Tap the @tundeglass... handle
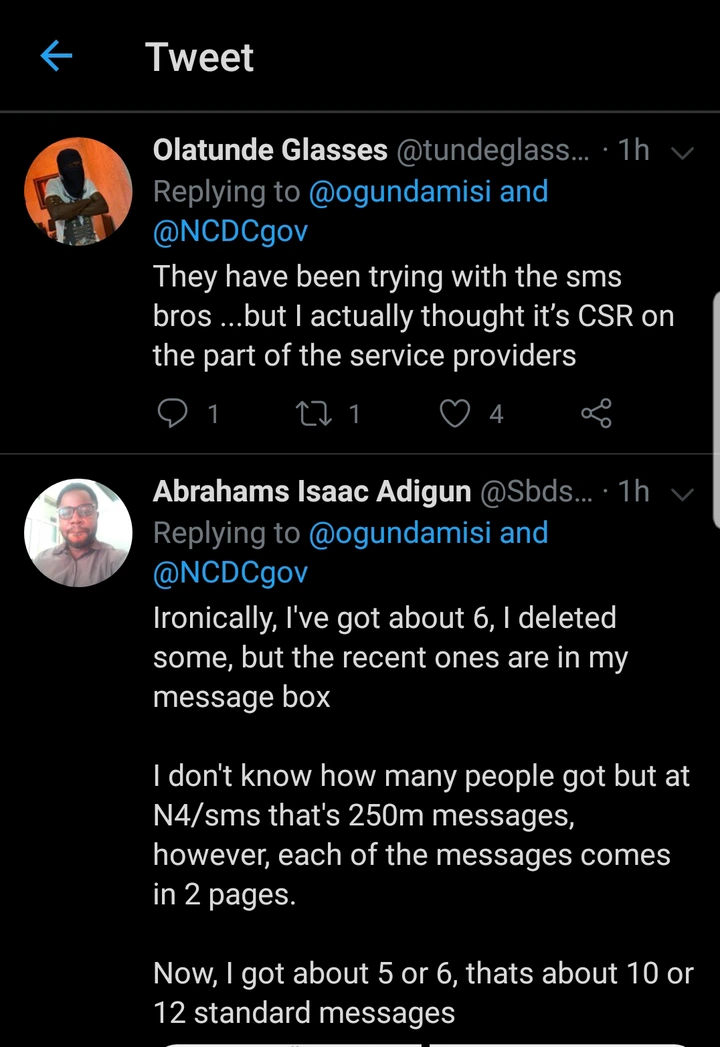Screen dimensions: 720x1047 494,151
